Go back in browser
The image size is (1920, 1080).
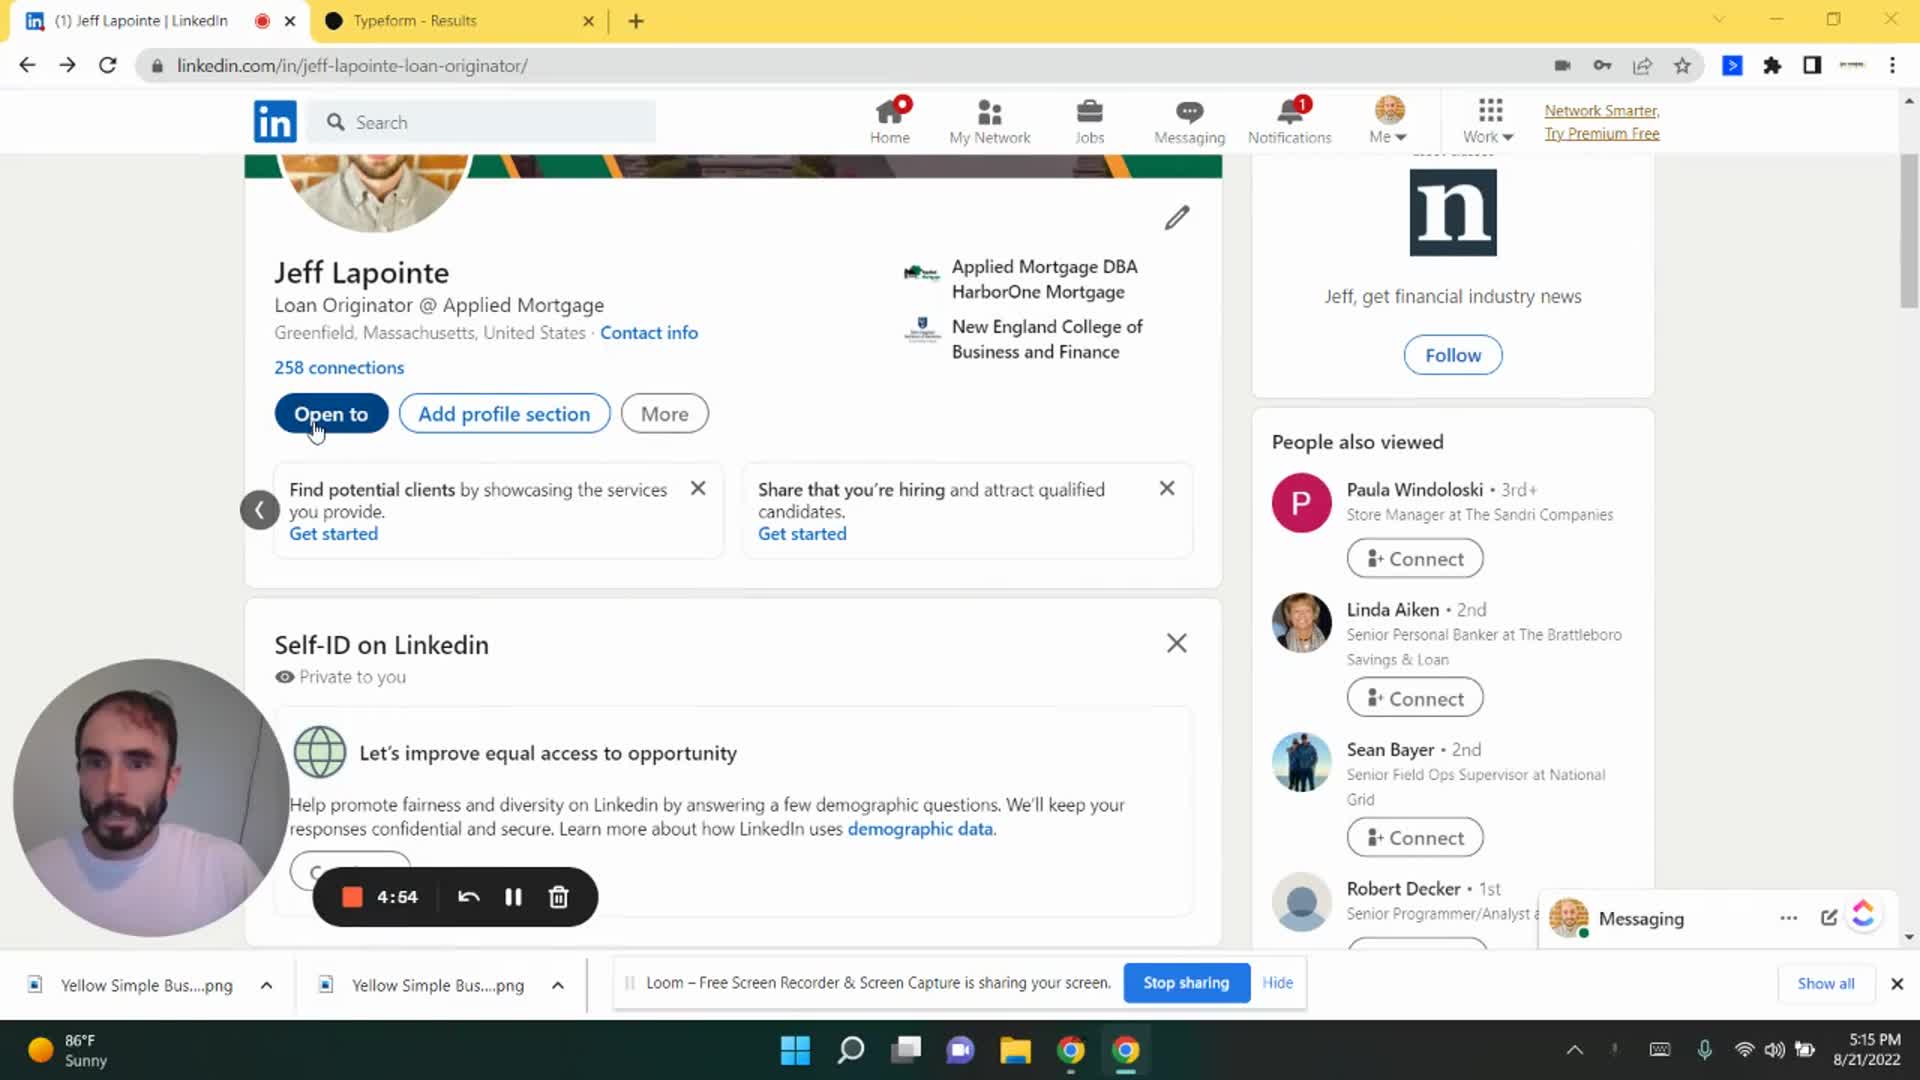pos(27,65)
